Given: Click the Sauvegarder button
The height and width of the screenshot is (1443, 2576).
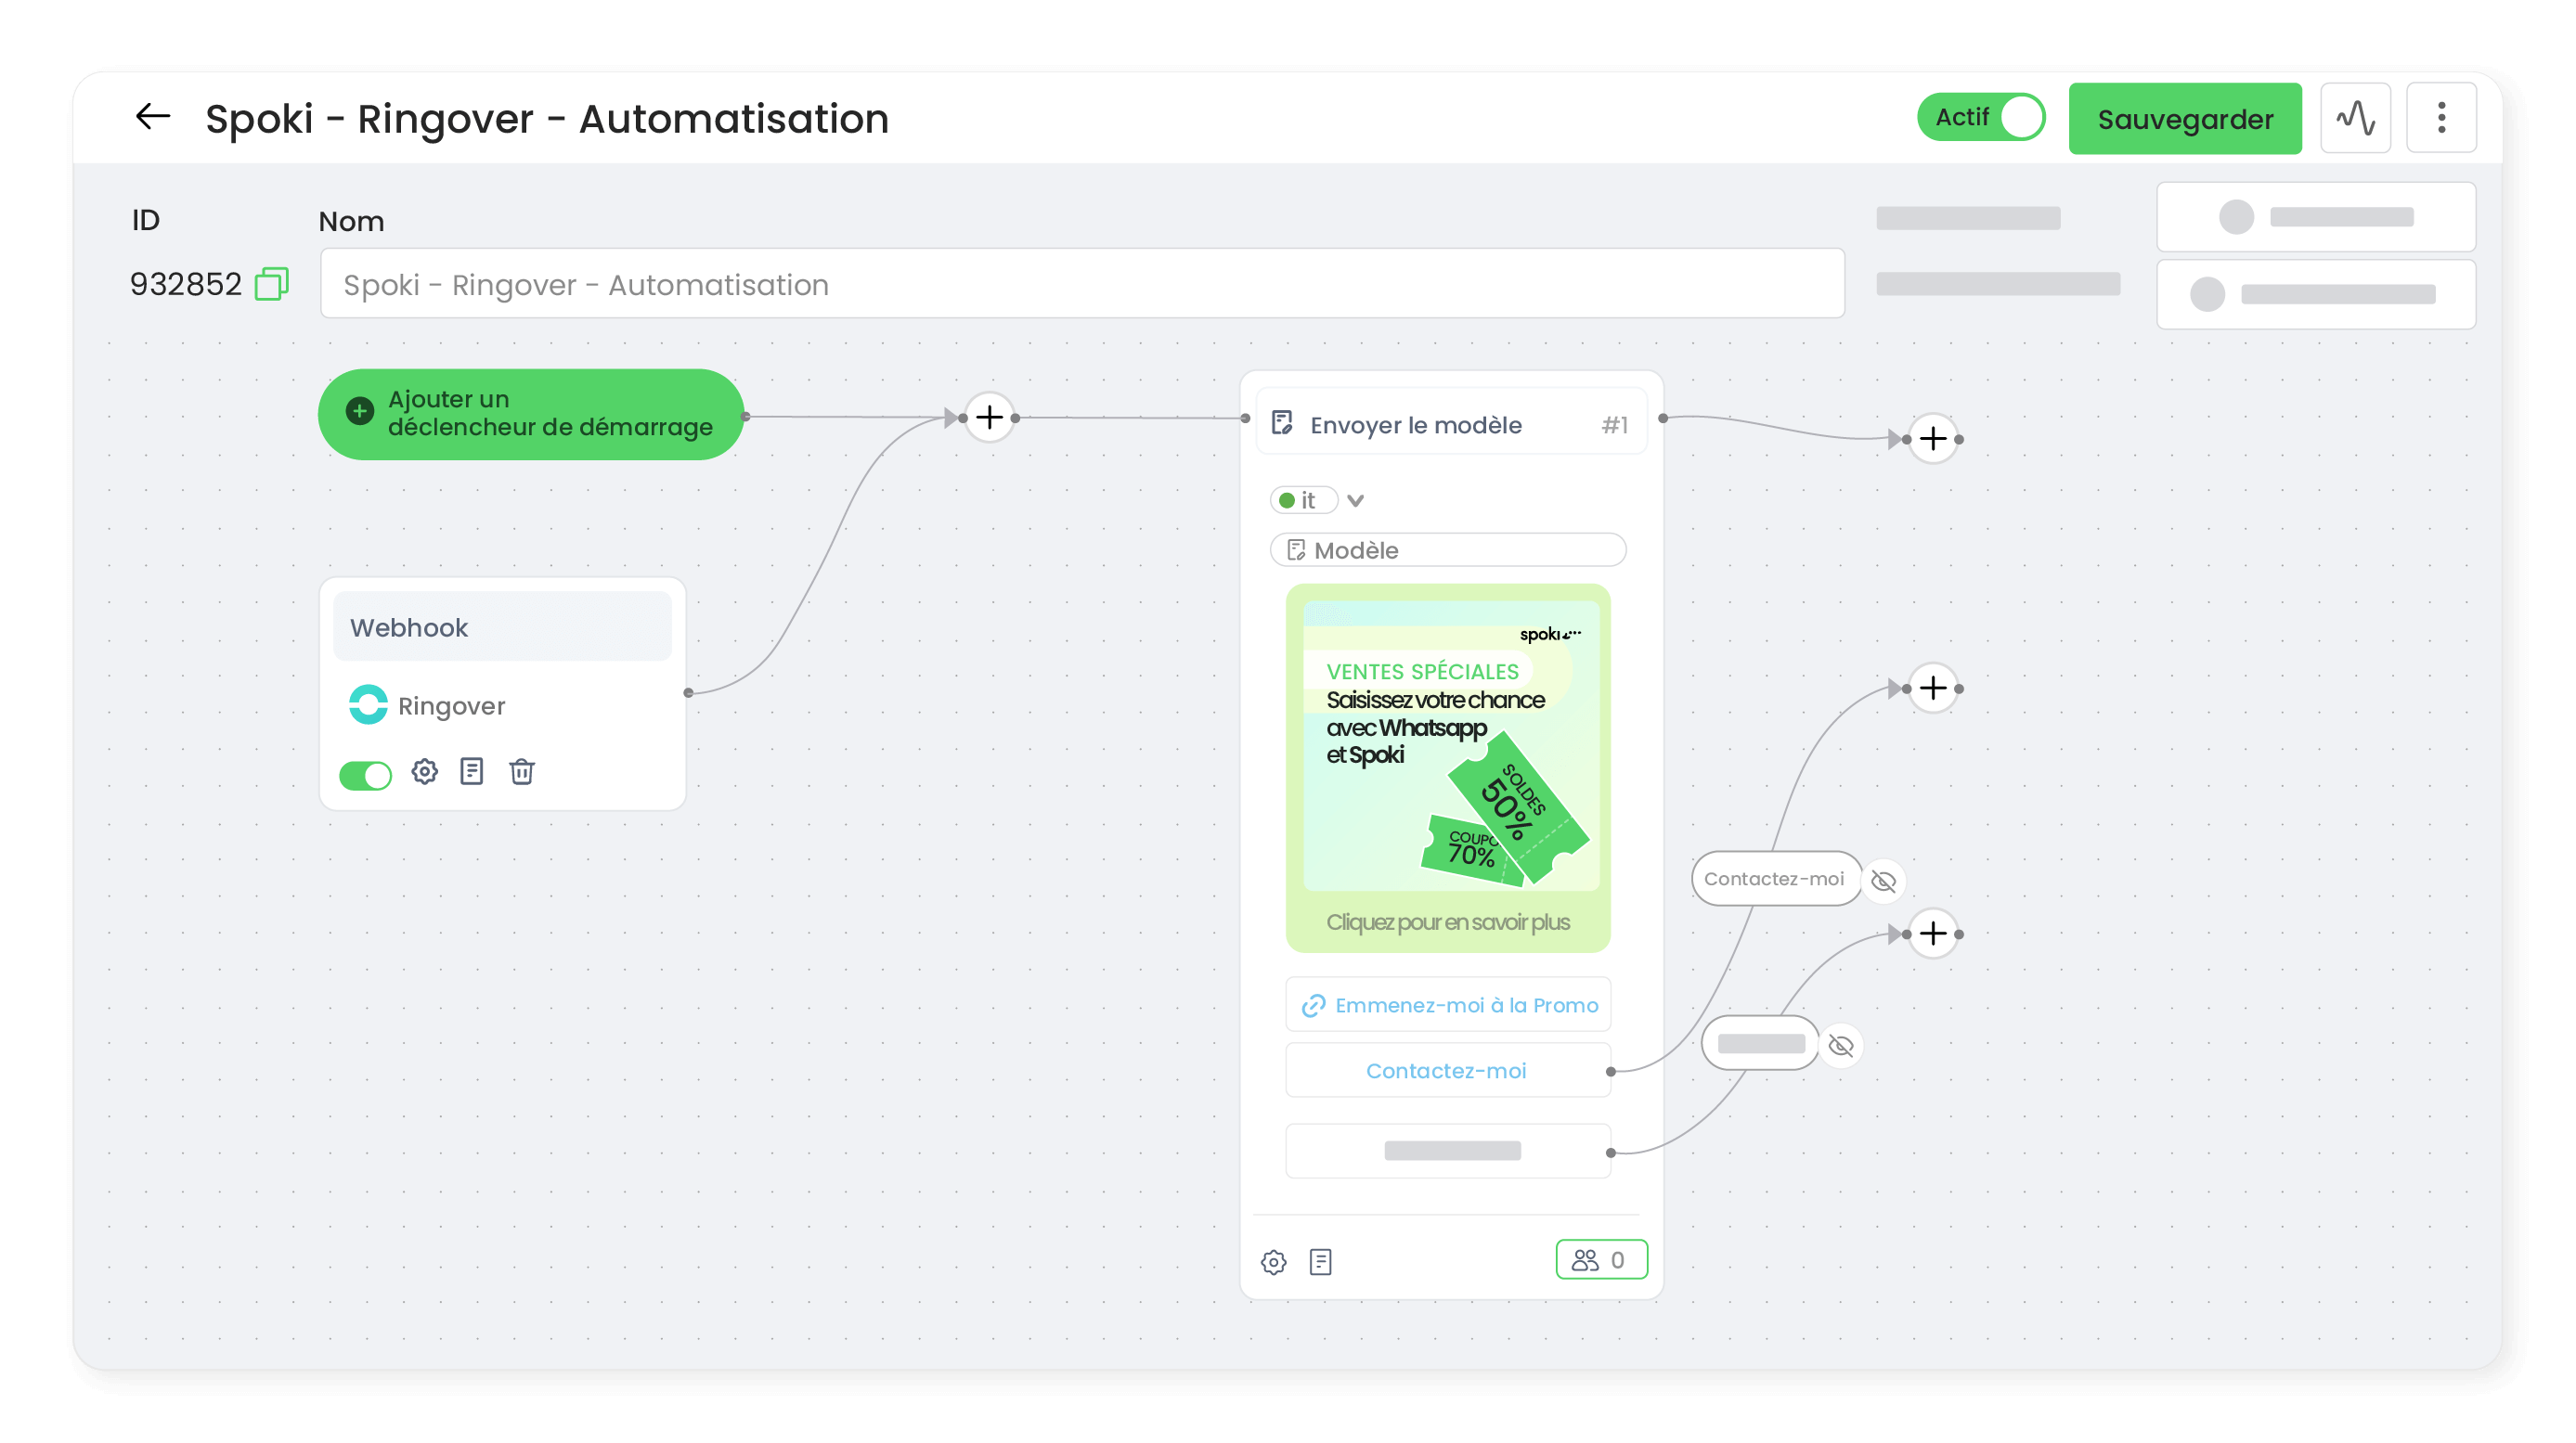Looking at the screenshot, I should click(2185, 118).
